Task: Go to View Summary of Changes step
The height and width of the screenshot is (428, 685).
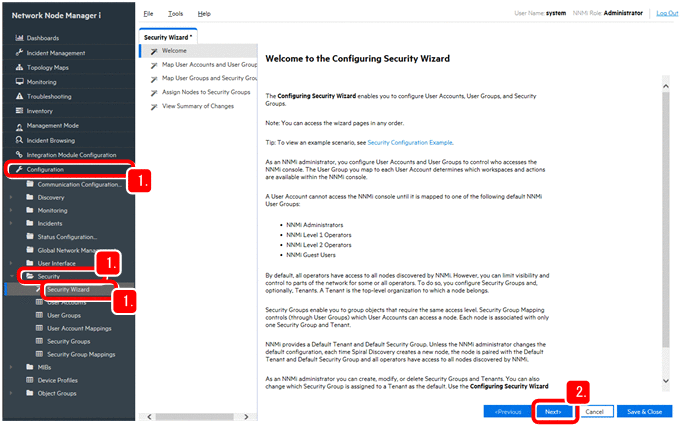Action: click(199, 106)
